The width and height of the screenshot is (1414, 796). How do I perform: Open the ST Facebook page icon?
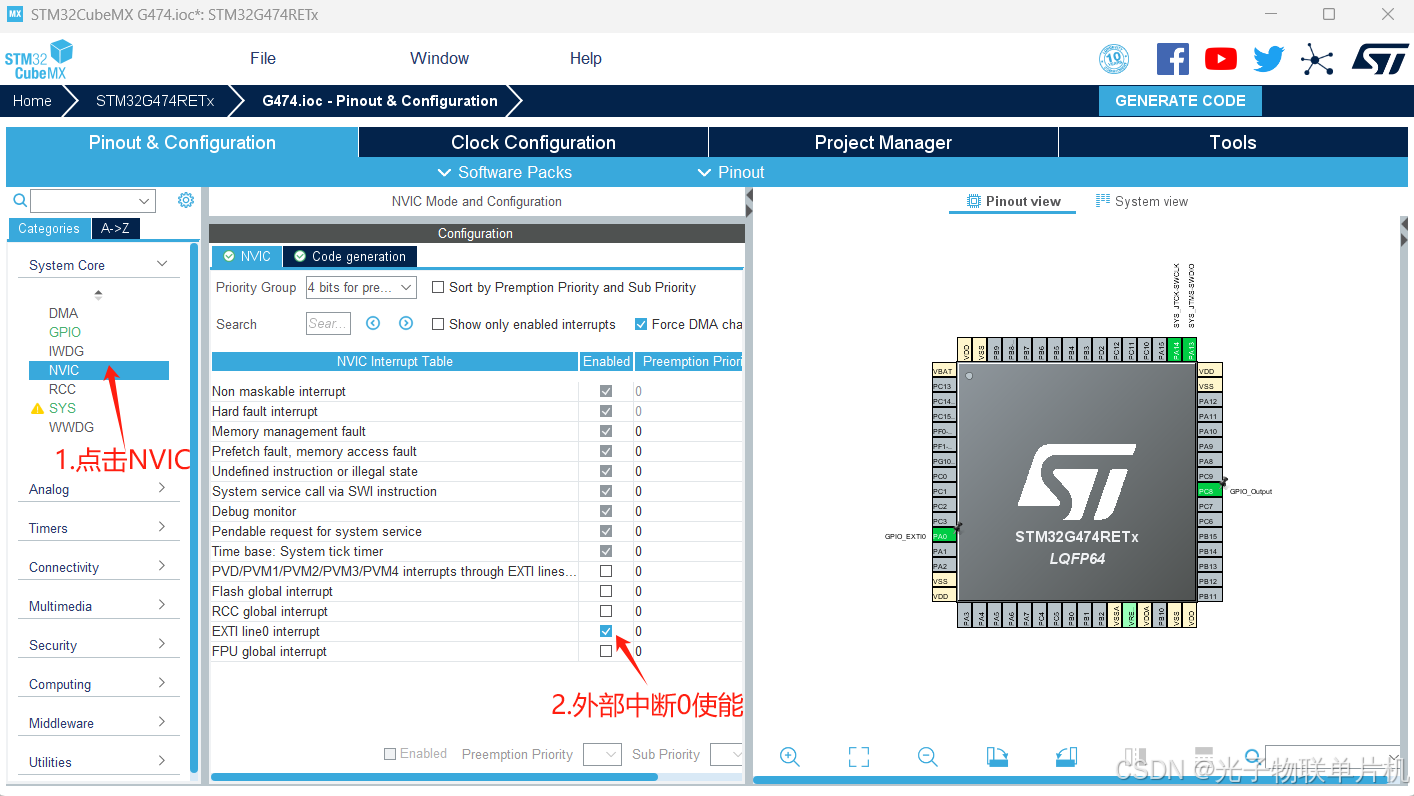pyautogui.click(x=1173, y=59)
